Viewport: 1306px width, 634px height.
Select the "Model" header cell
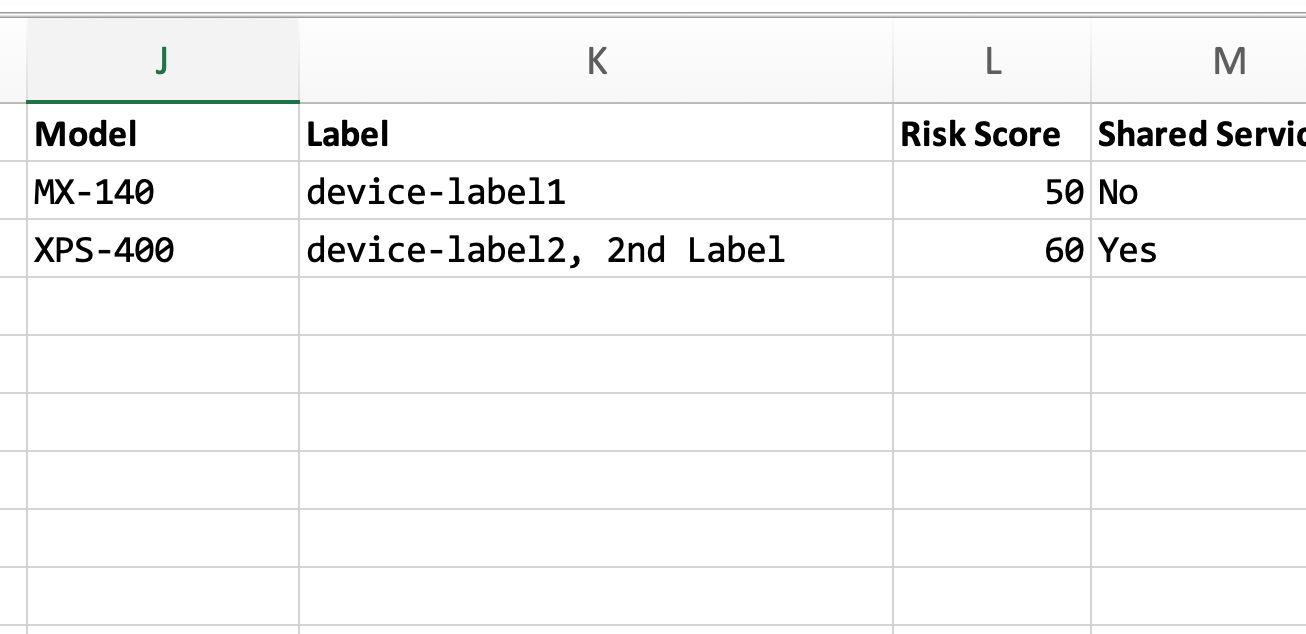[162, 134]
